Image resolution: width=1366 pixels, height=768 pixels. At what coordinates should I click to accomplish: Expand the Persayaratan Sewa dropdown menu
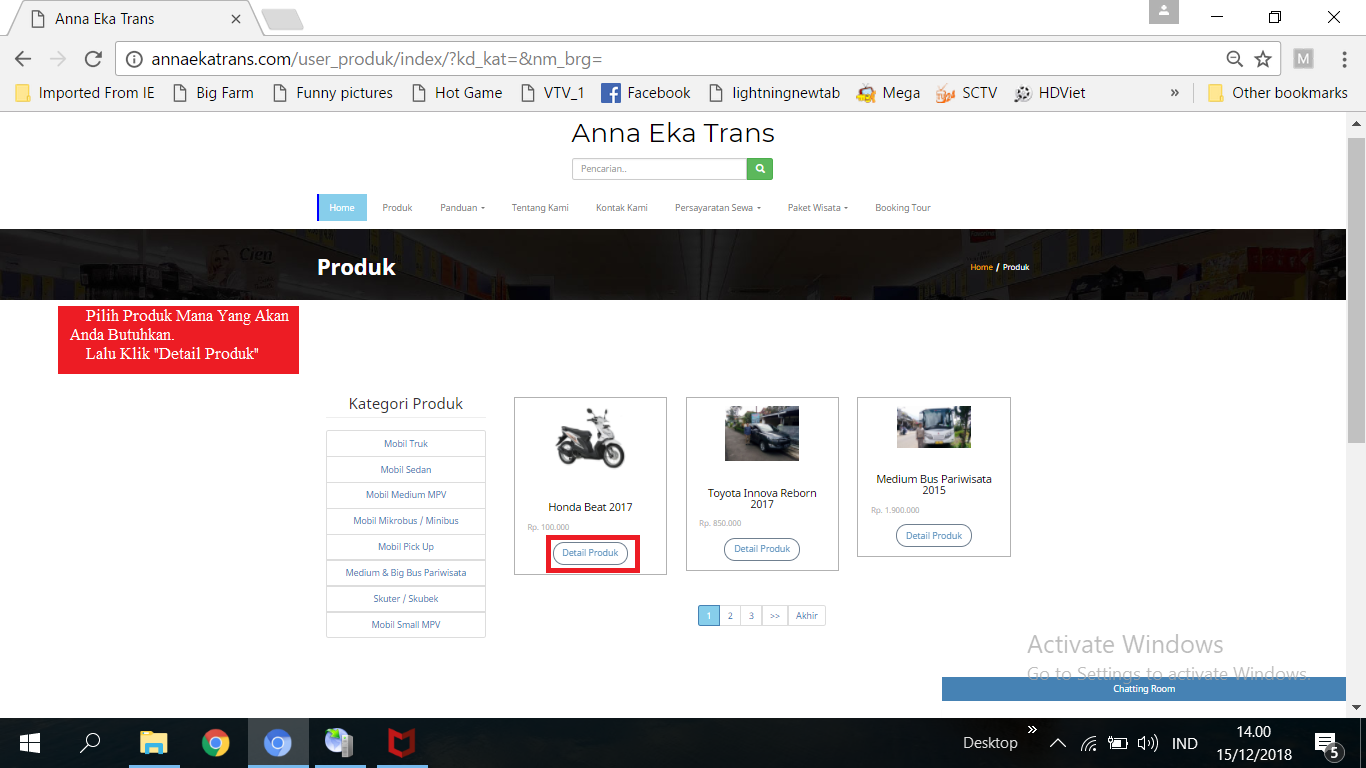click(718, 208)
